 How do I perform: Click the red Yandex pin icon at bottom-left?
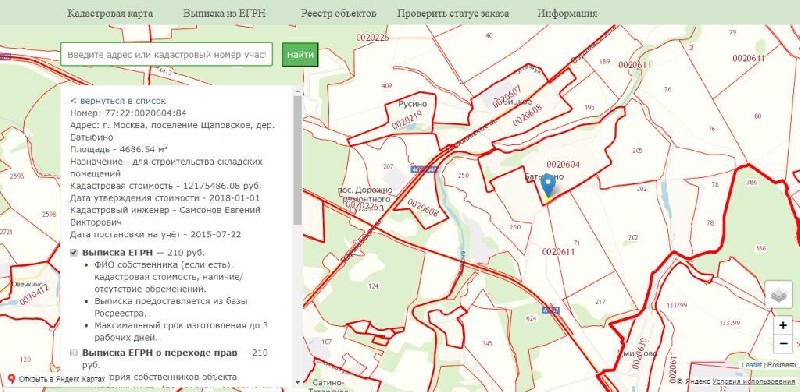click(x=12, y=379)
